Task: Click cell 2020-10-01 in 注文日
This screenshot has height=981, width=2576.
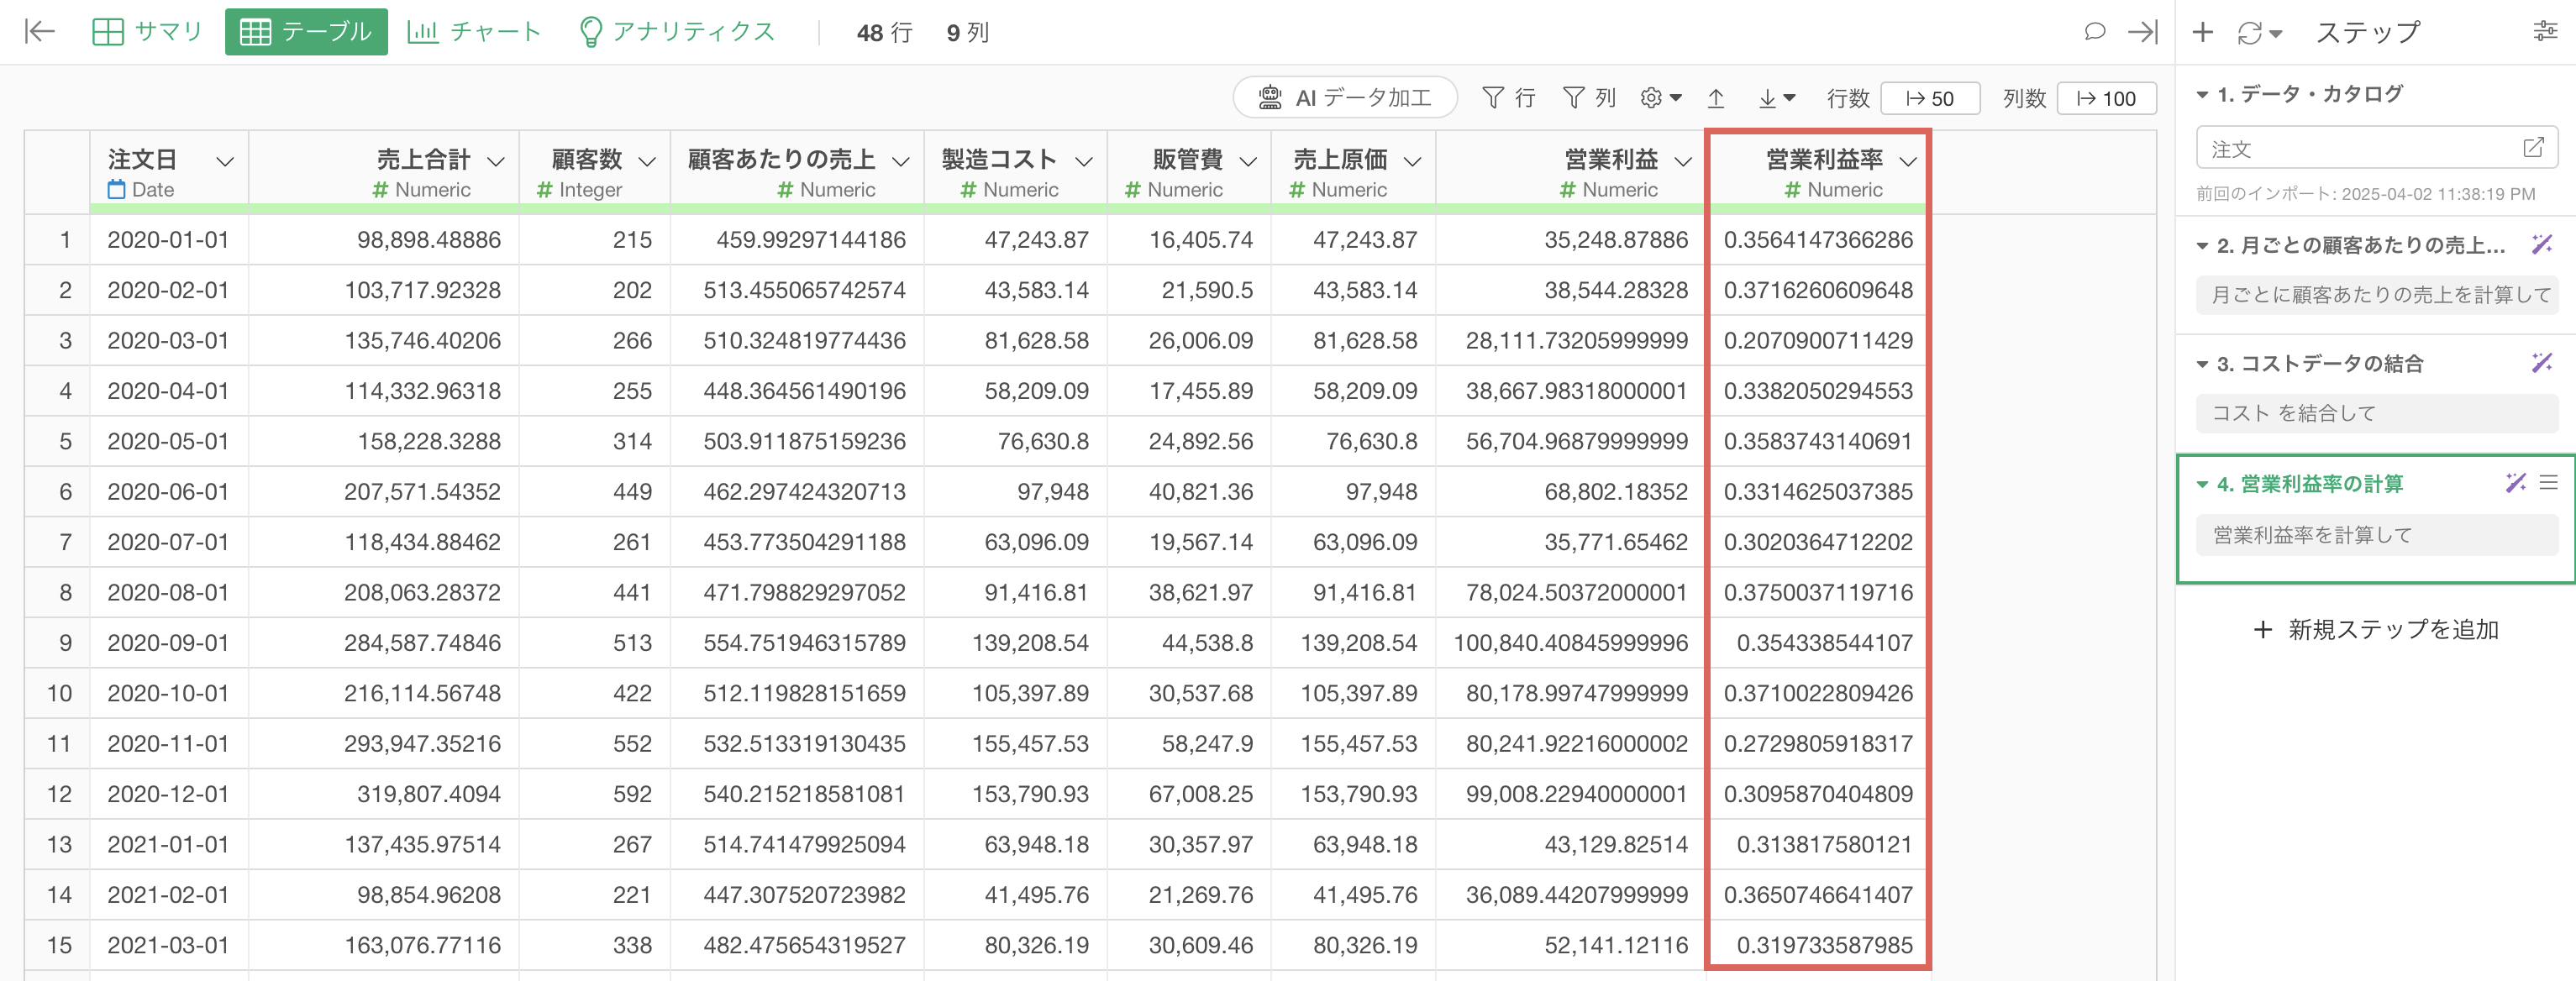Action: [x=168, y=693]
